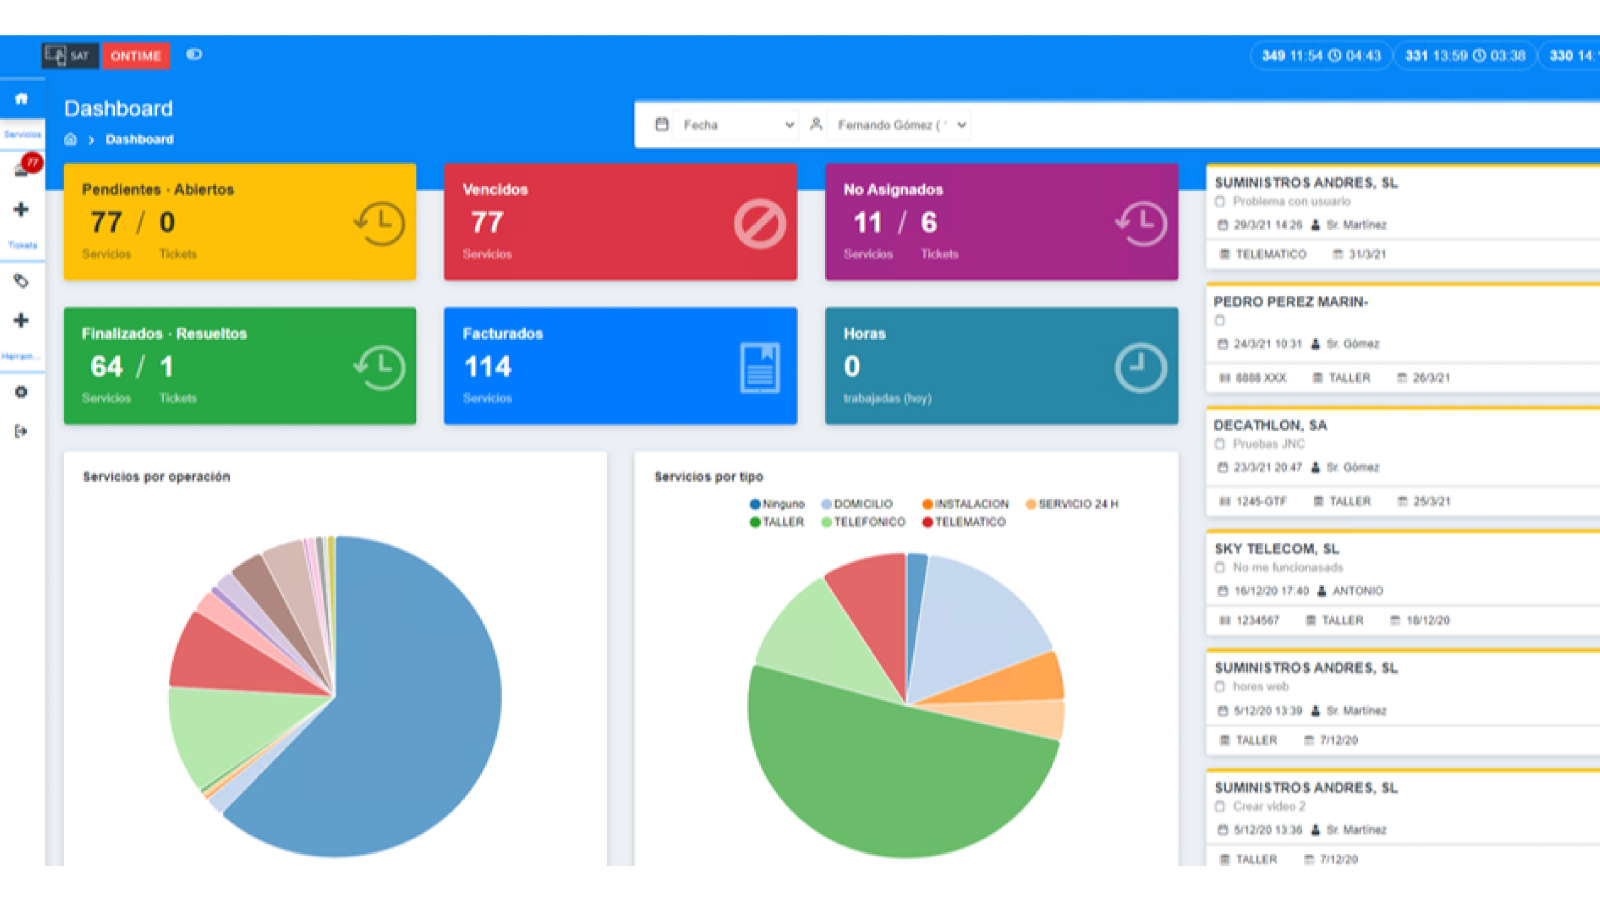Click the plus icon below the tag icon
Viewport: 1600px width, 900px height.
pos(21,321)
